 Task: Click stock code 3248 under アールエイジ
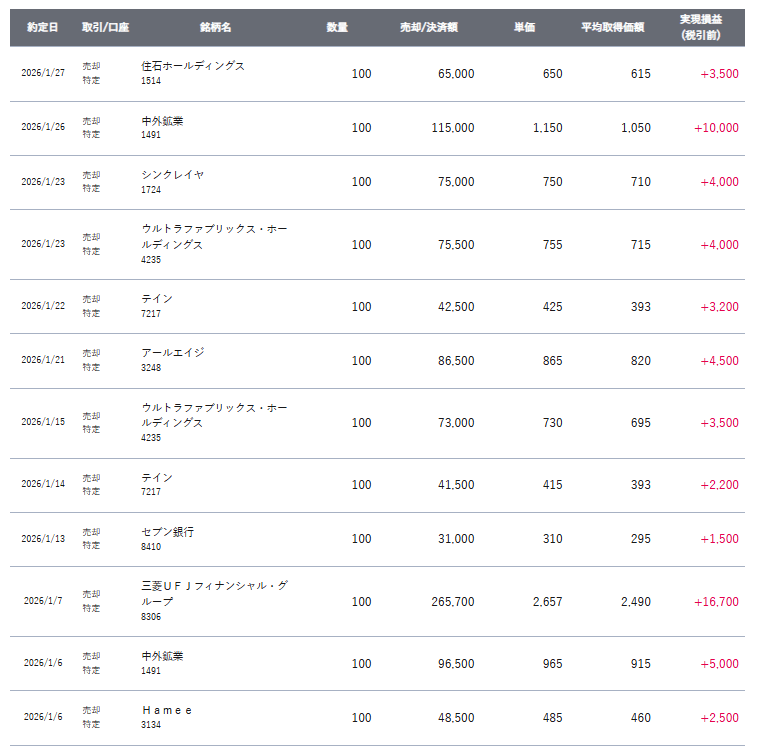151,368
